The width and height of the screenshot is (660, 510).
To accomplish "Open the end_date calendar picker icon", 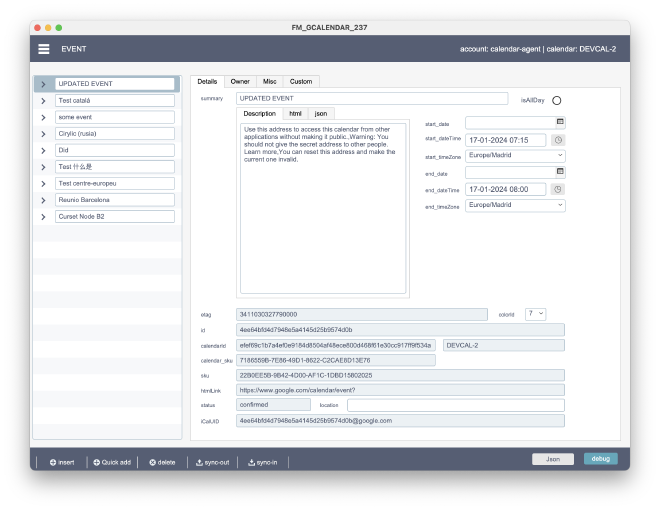I will click(560, 172).
